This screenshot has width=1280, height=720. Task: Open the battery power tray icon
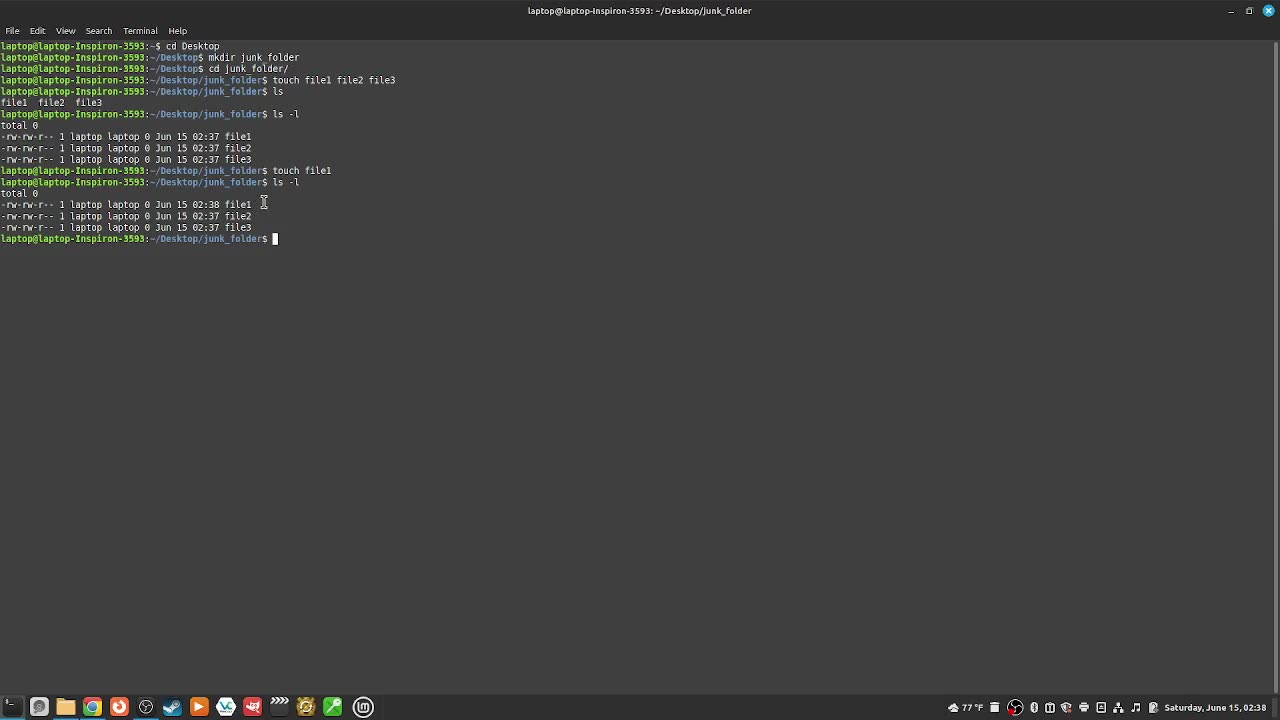[x=1153, y=708]
